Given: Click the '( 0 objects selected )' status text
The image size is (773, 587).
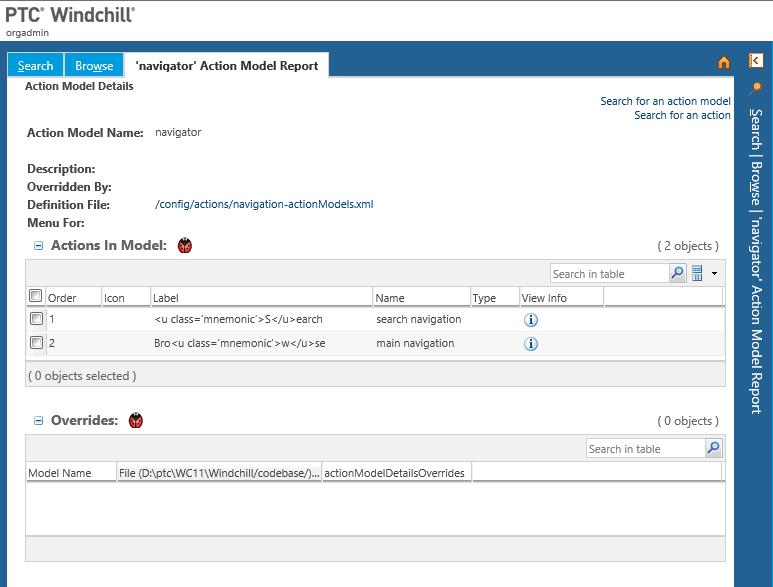Looking at the screenshot, I should (x=82, y=376).
